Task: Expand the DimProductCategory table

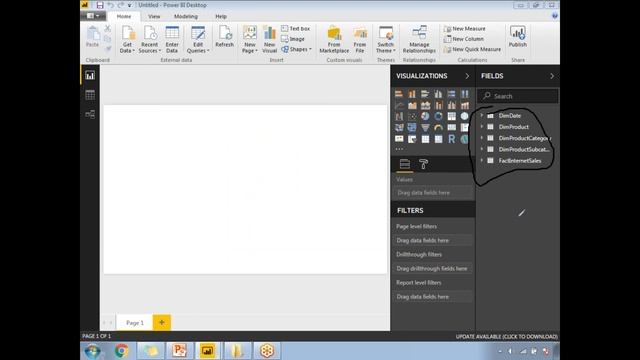Action: [482, 138]
